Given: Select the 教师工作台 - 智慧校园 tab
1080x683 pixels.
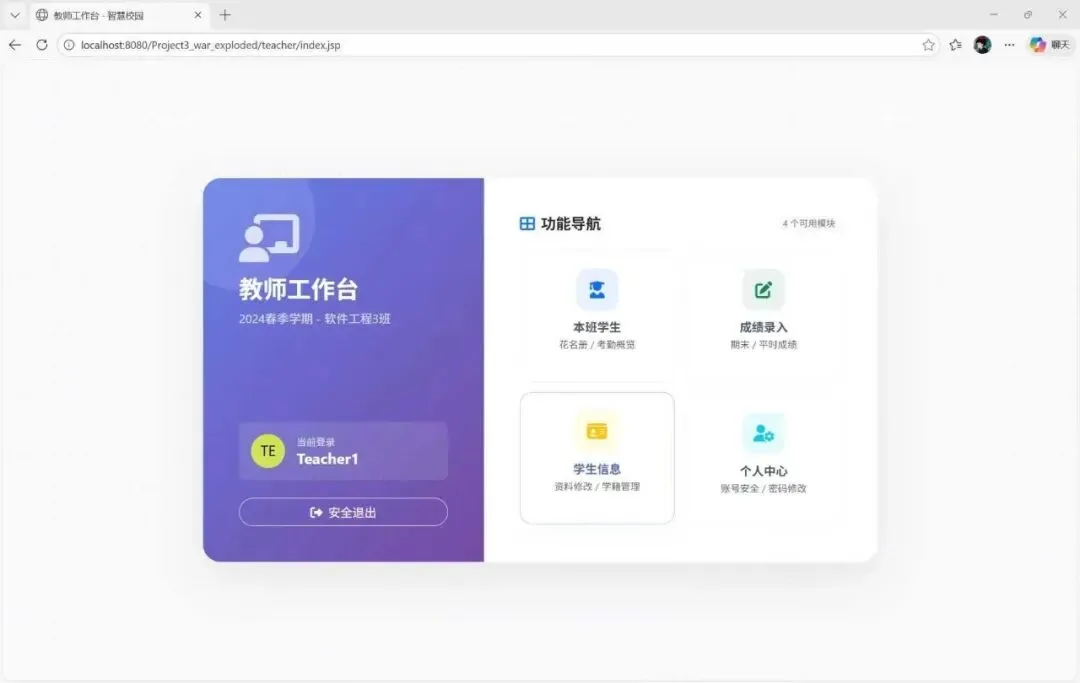Looking at the screenshot, I should coord(120,15).
